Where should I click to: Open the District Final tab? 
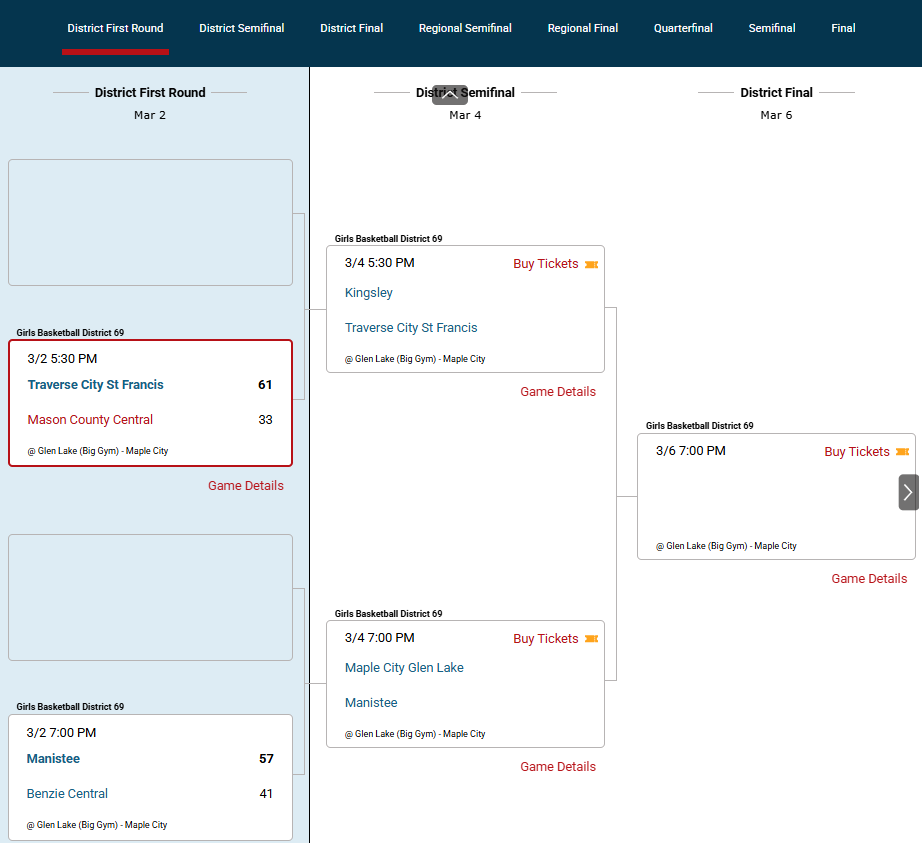click(x=351, y=28)
